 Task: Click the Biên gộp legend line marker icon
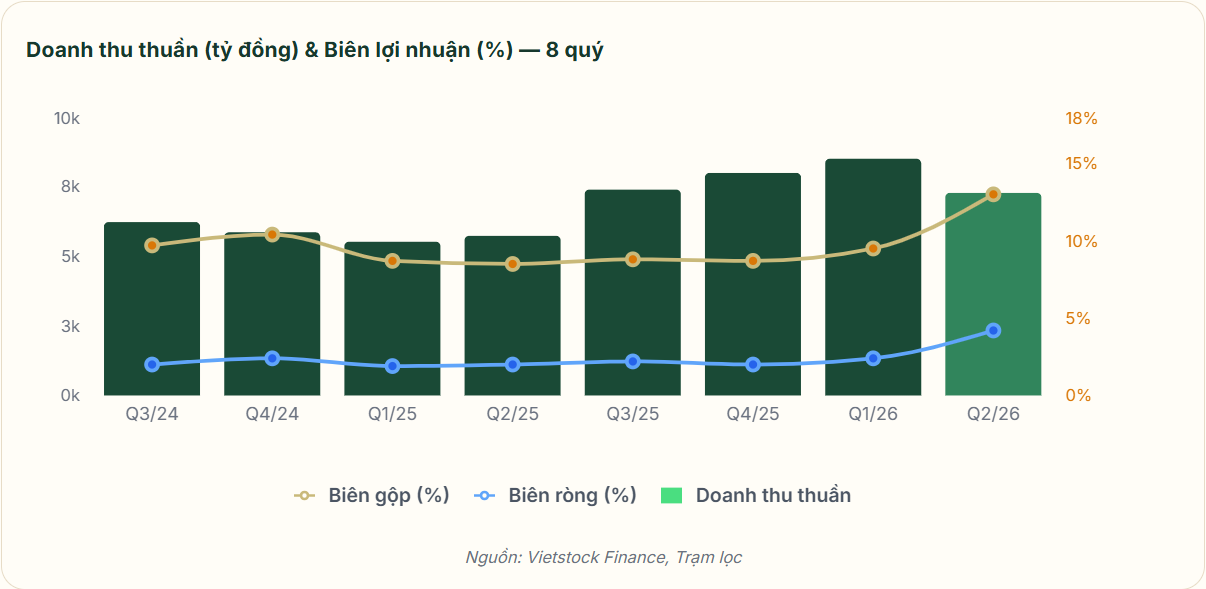[304, 495]
